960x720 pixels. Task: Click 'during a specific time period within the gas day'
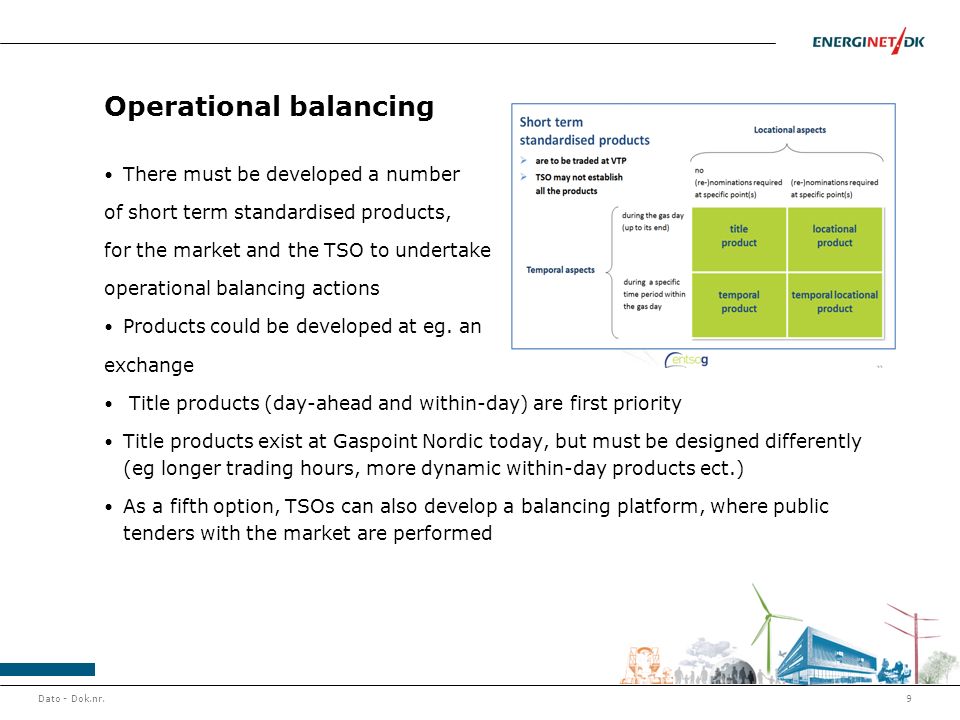click(654, 294)
